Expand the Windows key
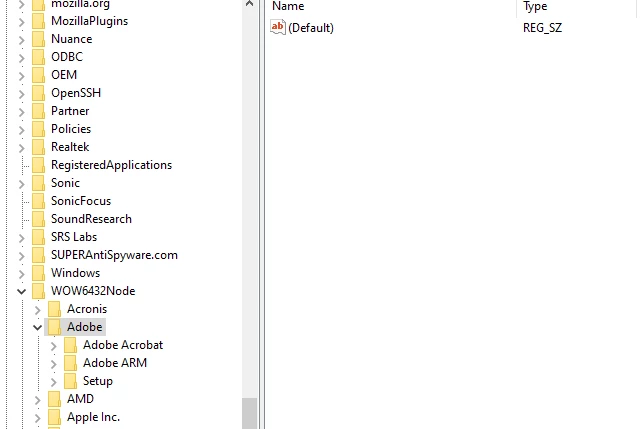 click(22, 274)
